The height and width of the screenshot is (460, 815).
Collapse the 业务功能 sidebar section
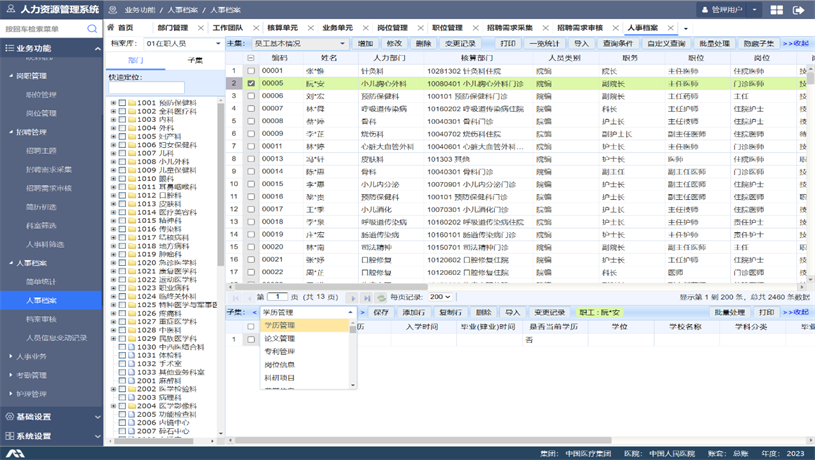tap(97, 48)
